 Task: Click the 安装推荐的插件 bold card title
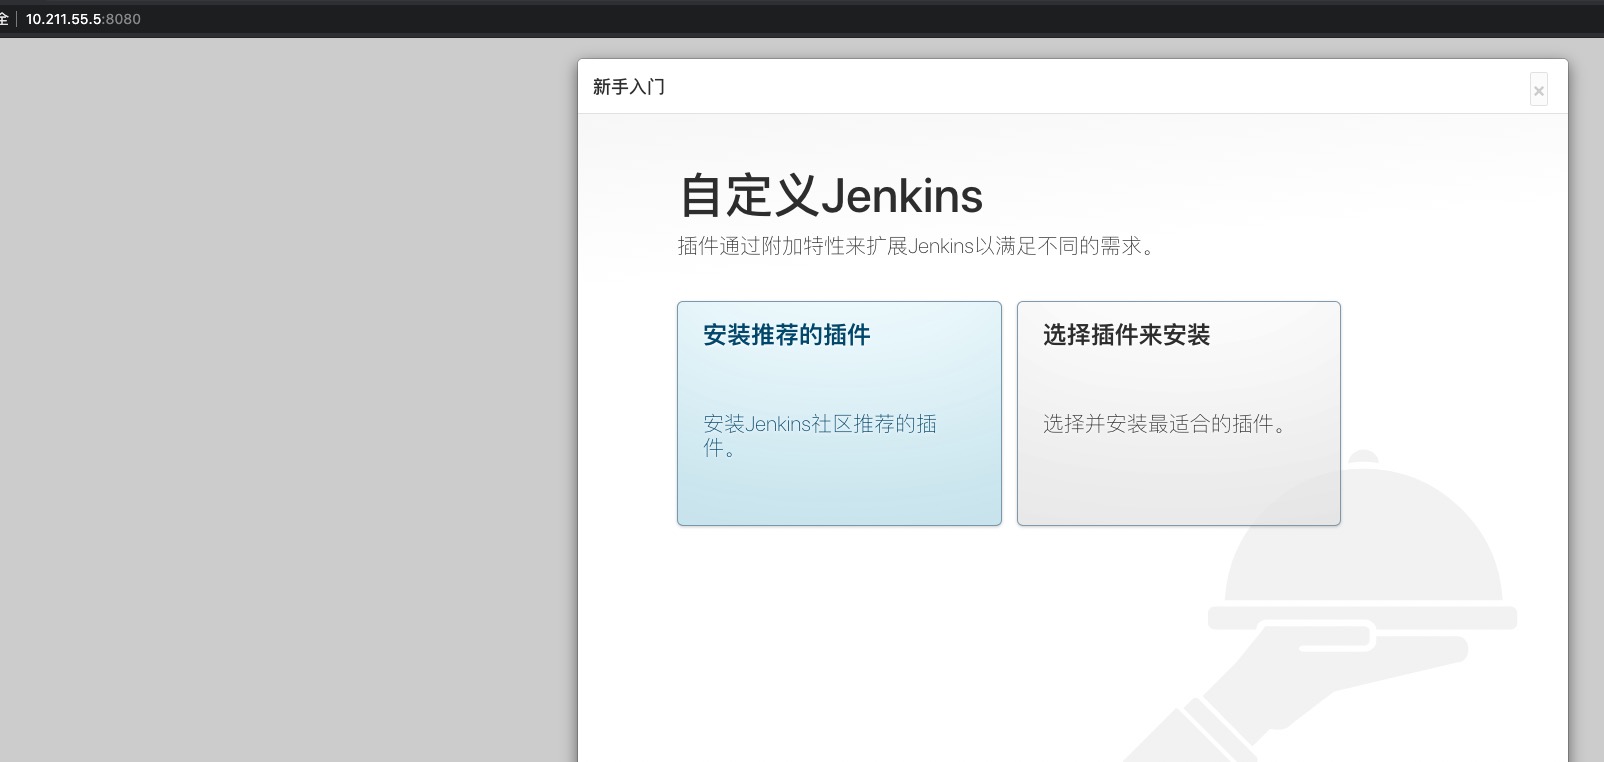[786, 335]
